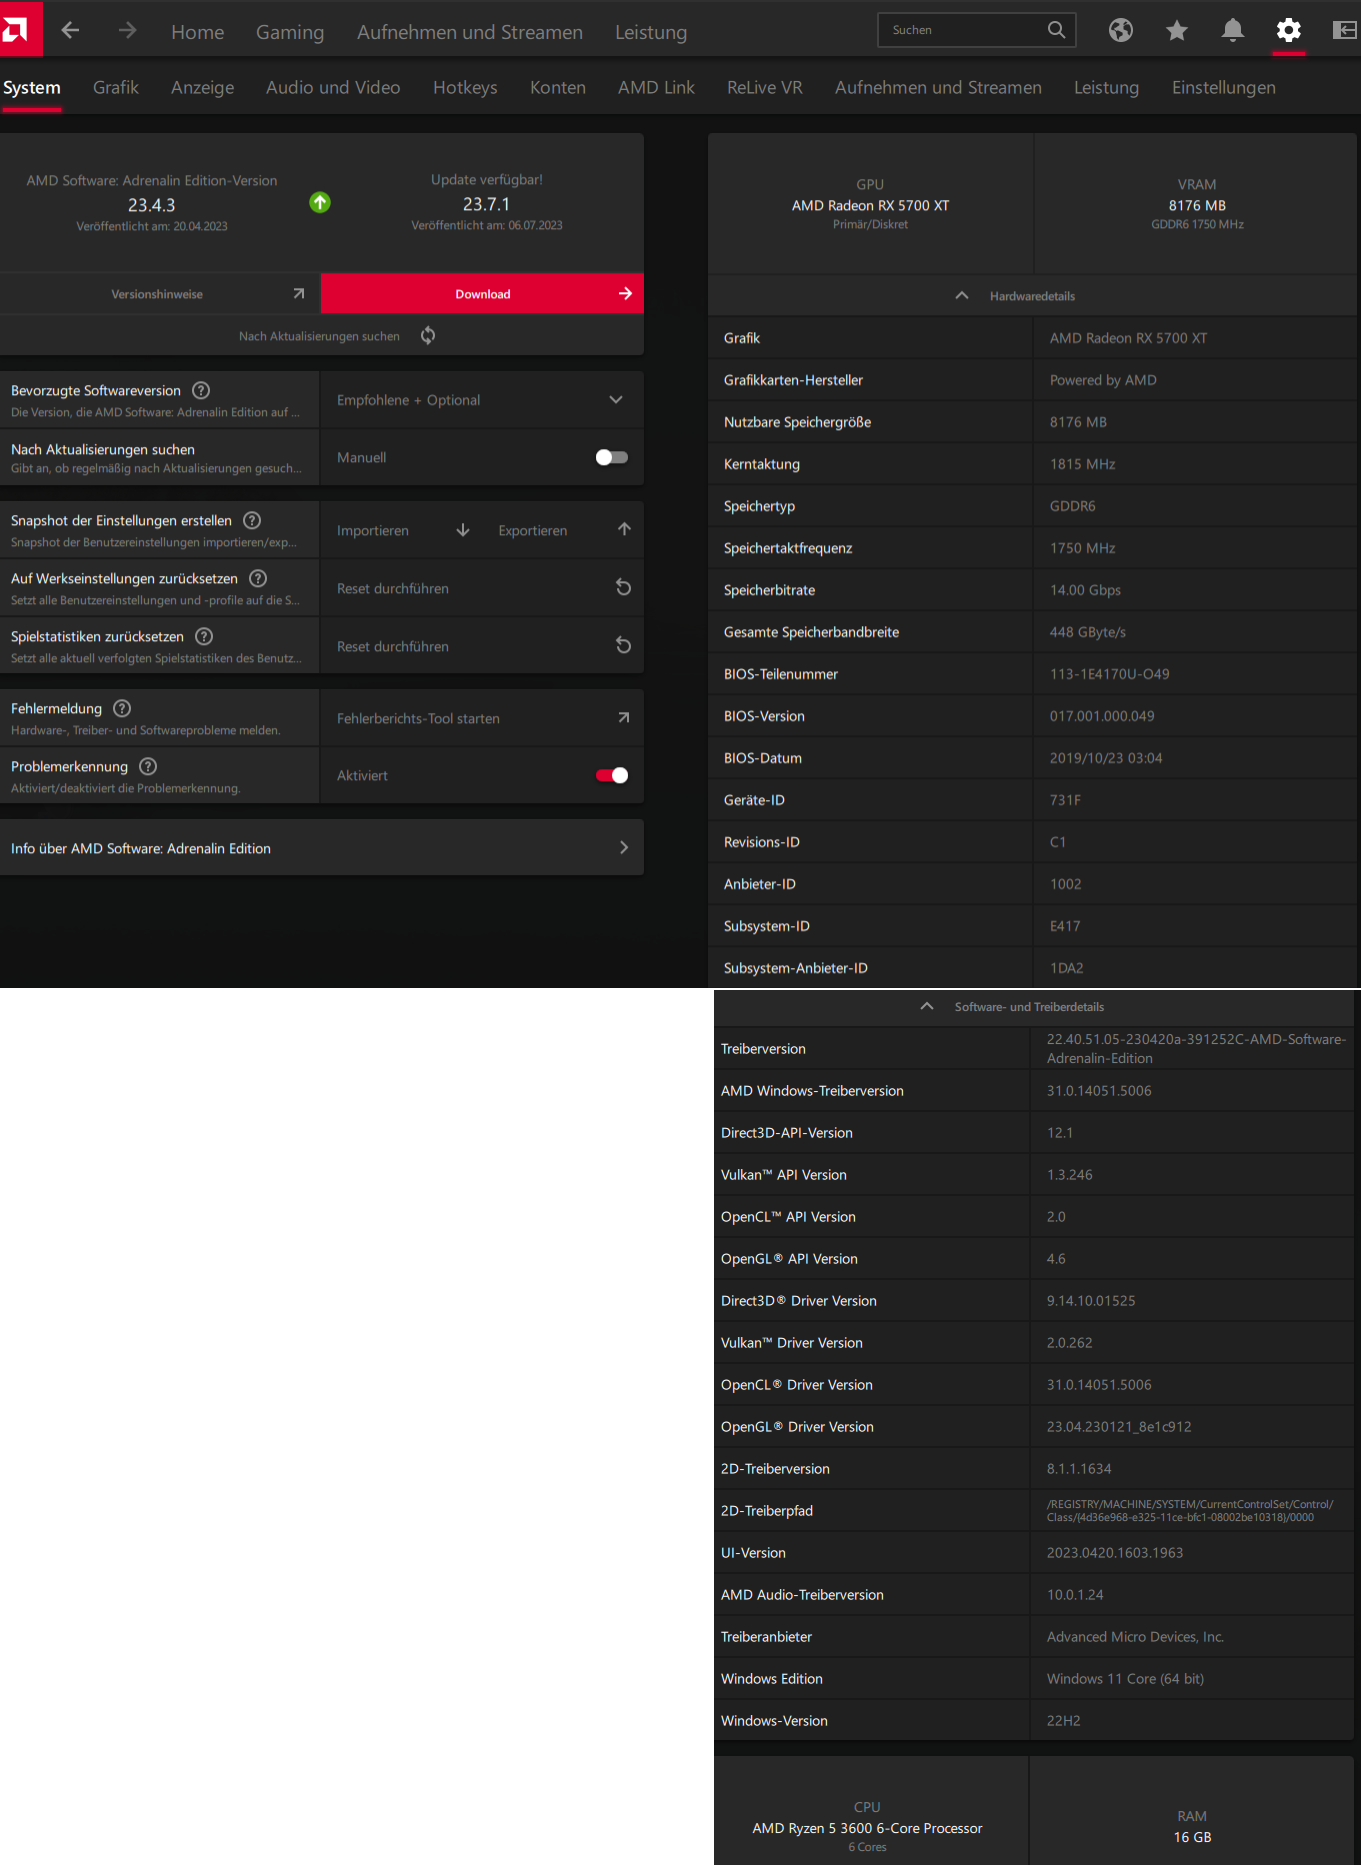Image resolution: width=1361 pixels, height=1865 pixels.
Task: Go to the Home menu
Action: 198,32
